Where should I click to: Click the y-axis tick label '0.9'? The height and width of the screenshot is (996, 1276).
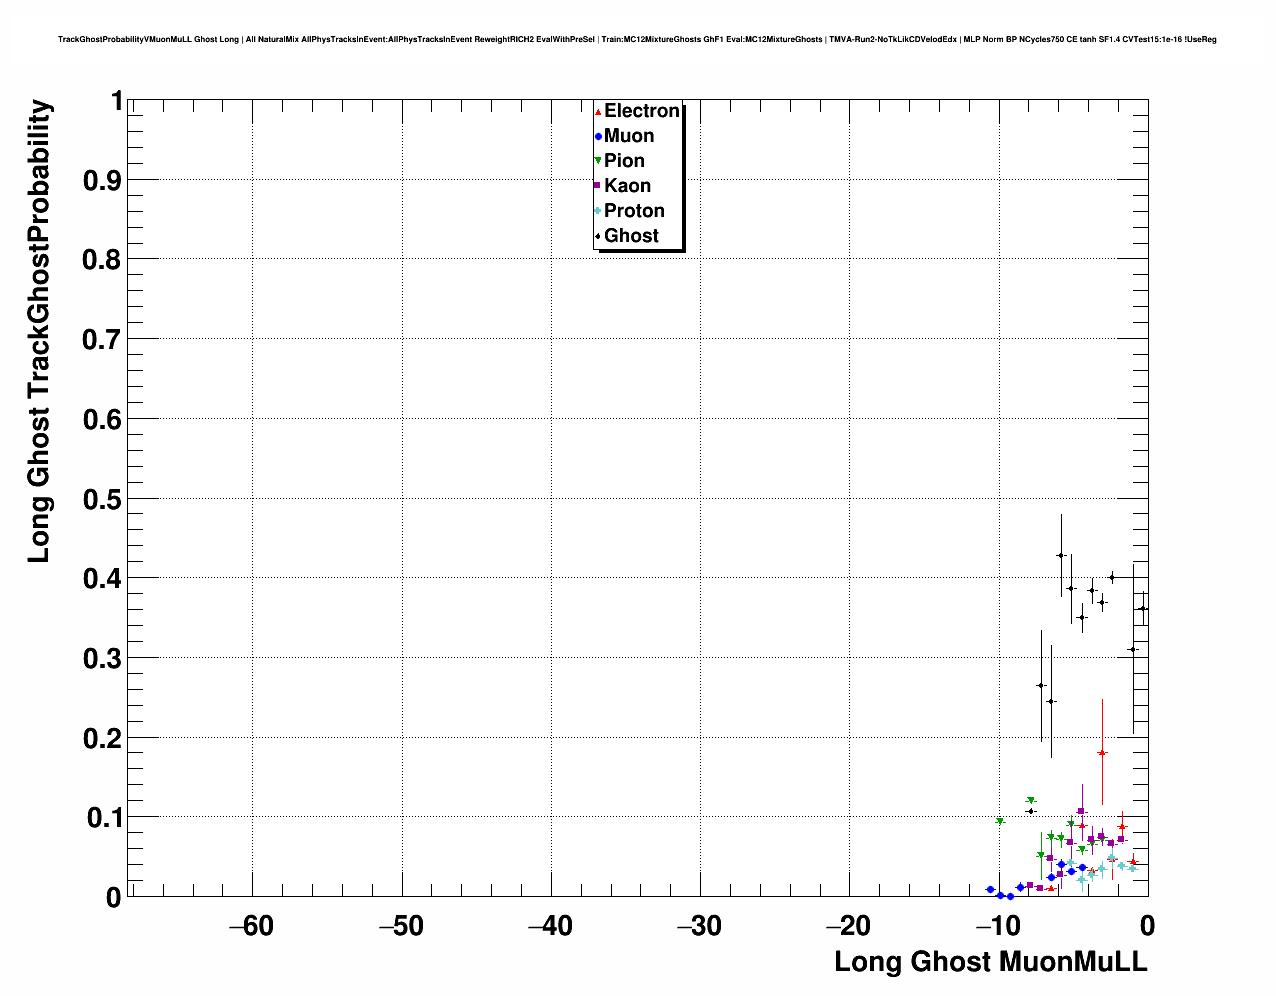(104, 180)
